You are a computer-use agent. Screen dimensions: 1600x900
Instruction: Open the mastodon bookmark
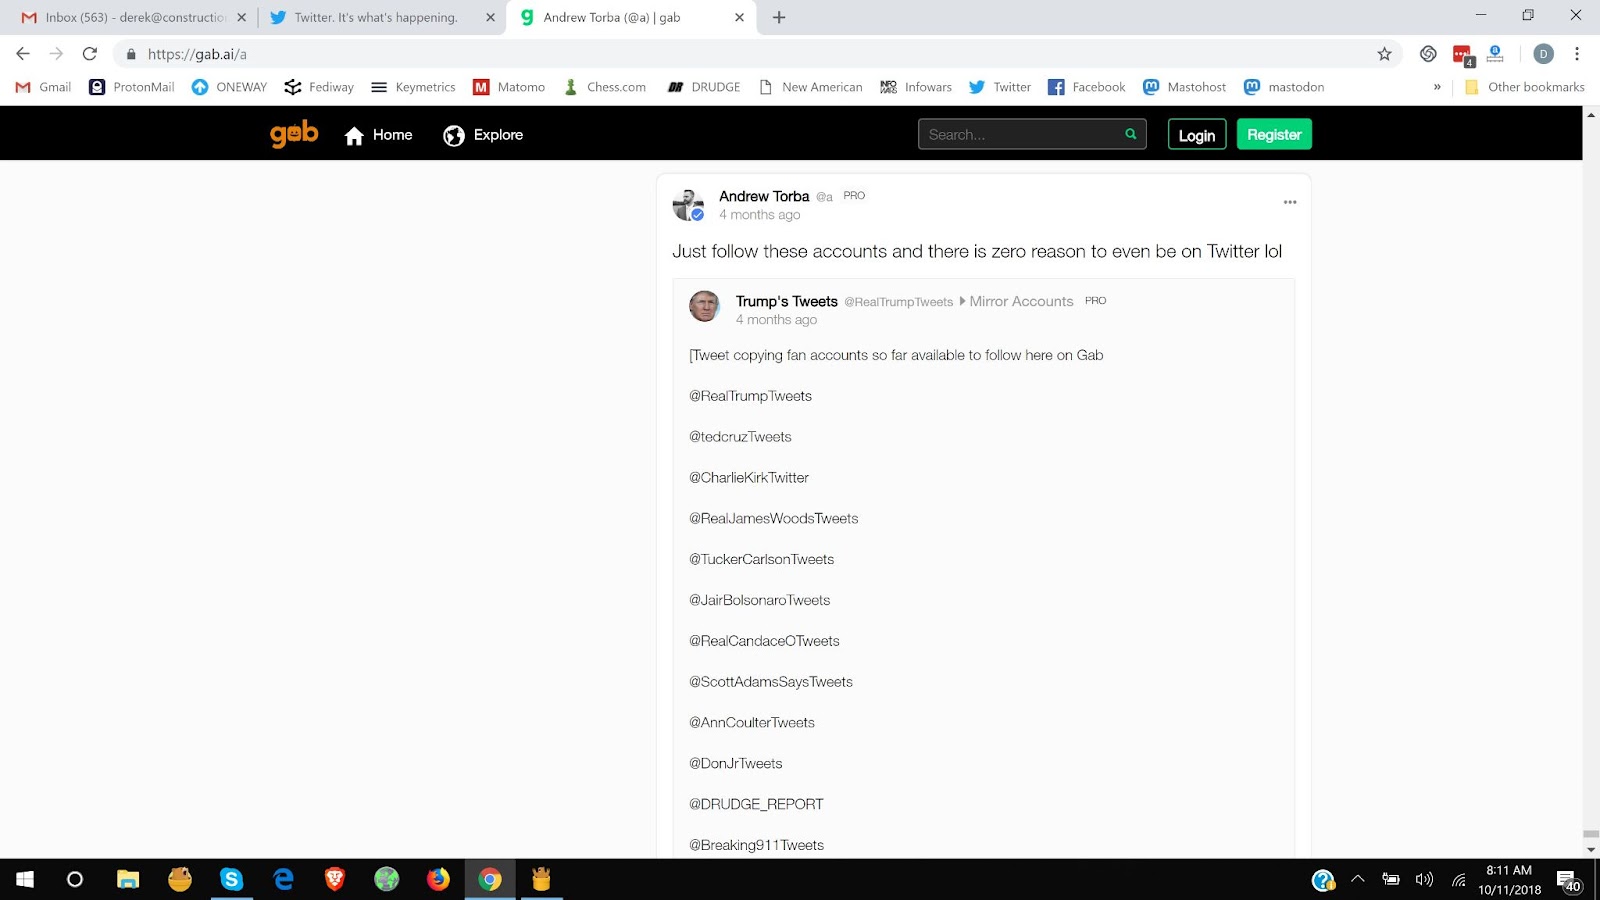tap(1284, 87)
